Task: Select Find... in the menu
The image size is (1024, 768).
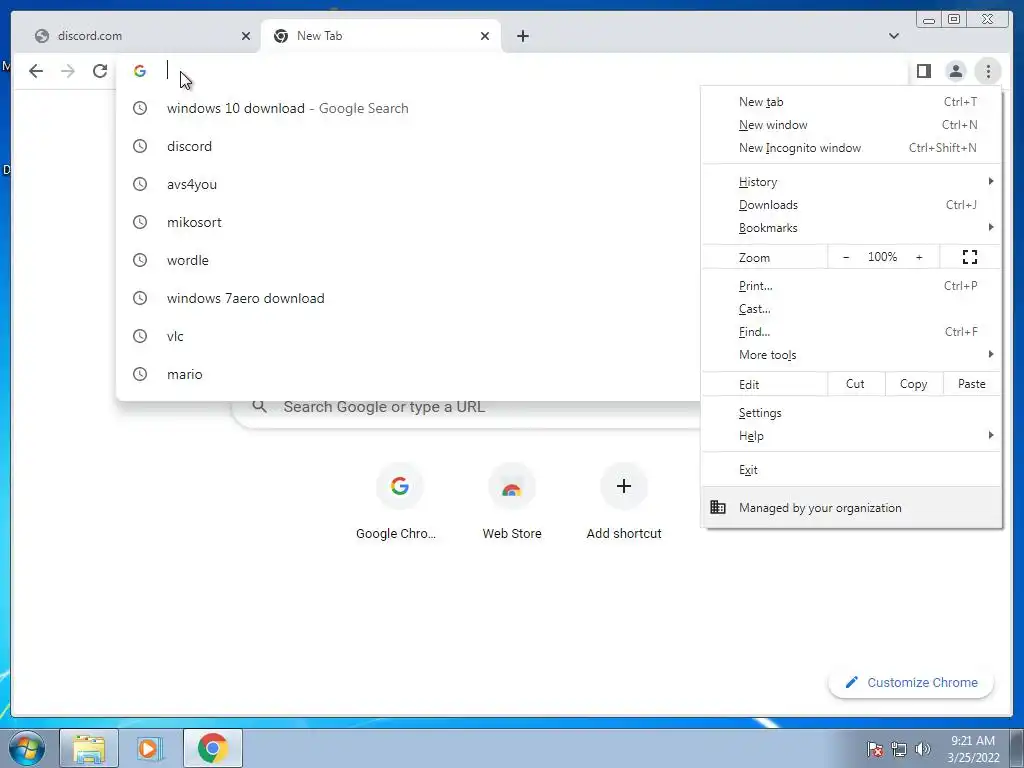Action: [852, 332]
